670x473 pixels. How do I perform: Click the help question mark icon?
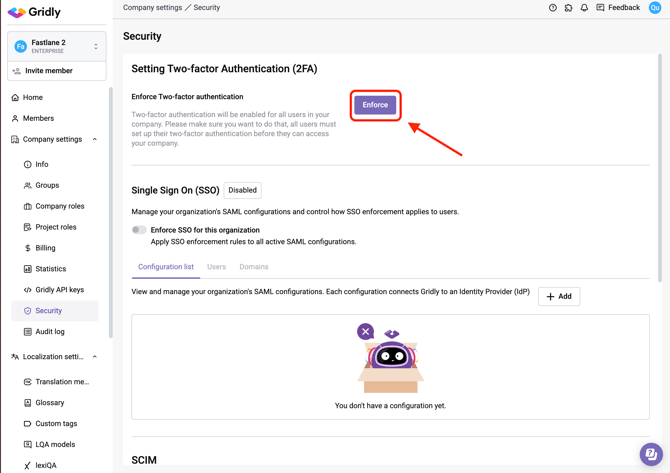pyautogui.click(x=553, y=8)
